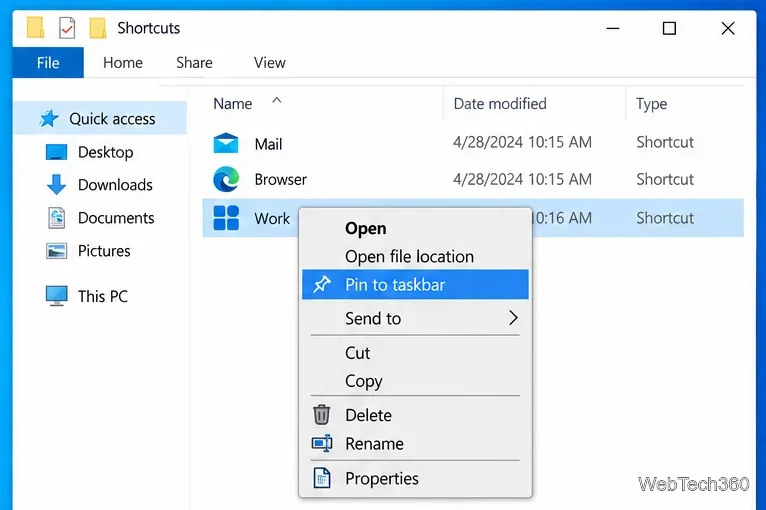Select Delete in the context menu
The height and width of the screenshot is (510, 766).
click(x=415, y=415)
